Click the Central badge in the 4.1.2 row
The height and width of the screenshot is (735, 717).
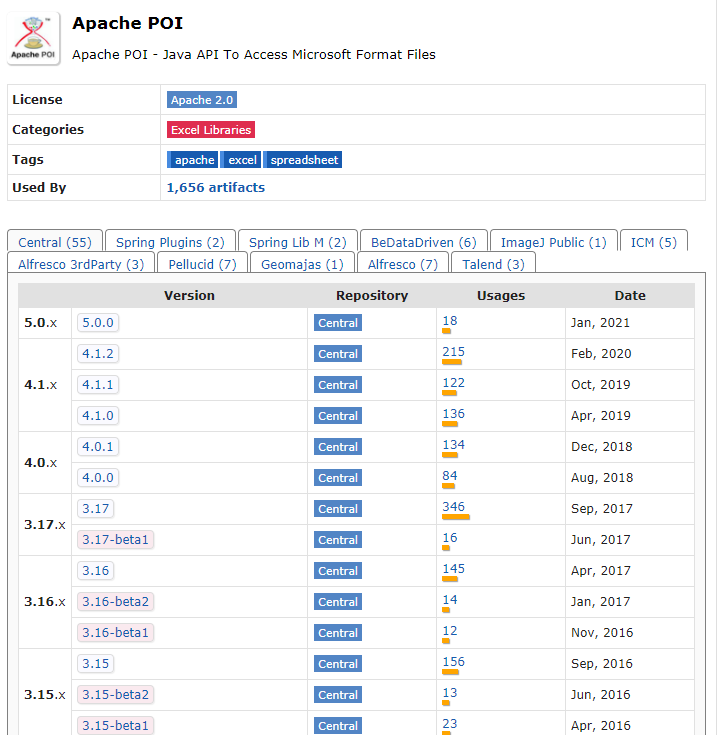pos(337,354)
